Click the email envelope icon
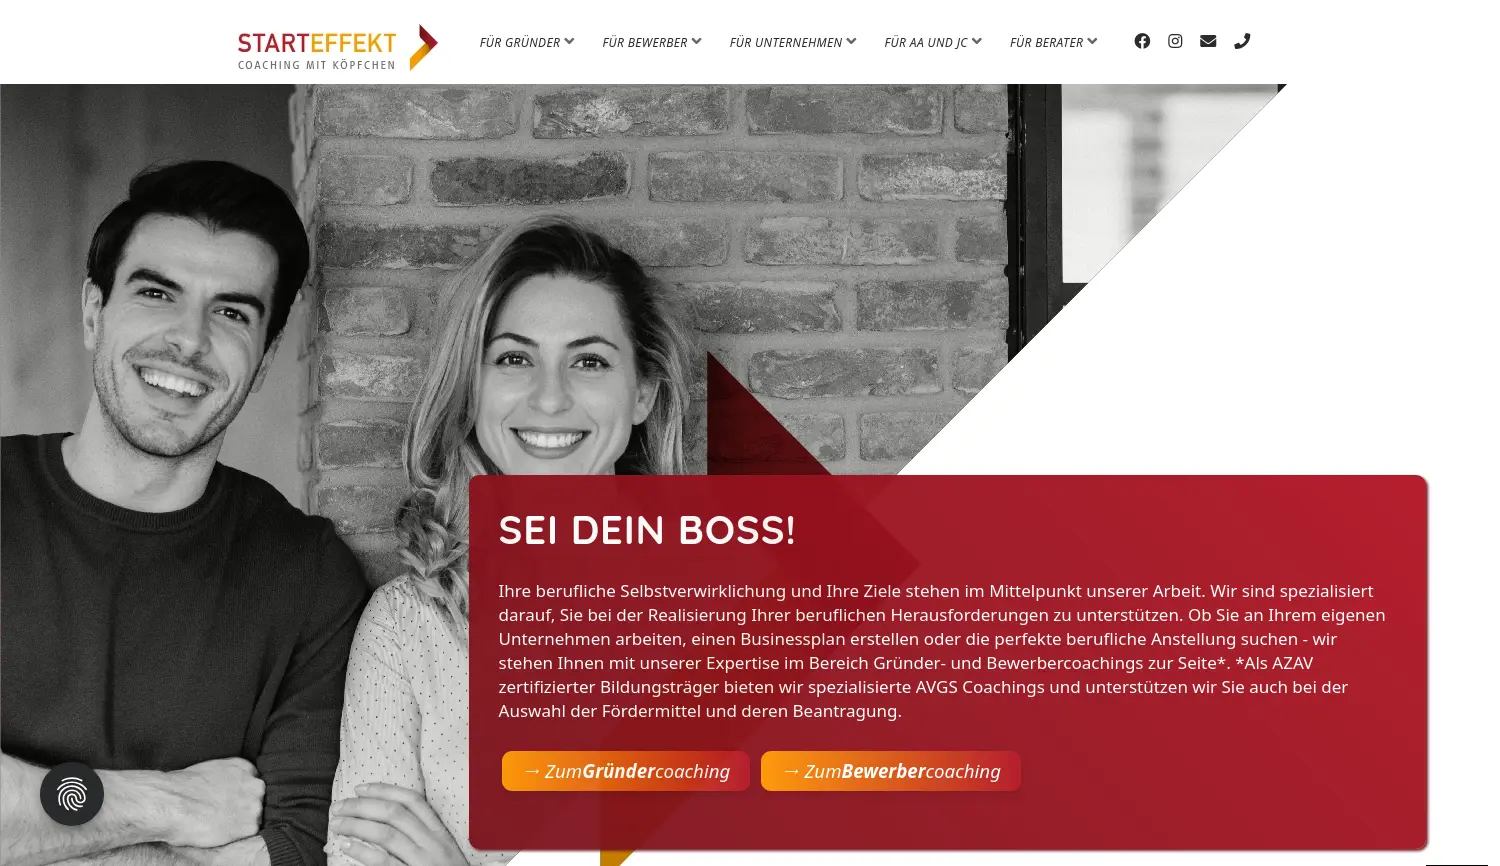1500x866 pixels. click(1208, 41)
